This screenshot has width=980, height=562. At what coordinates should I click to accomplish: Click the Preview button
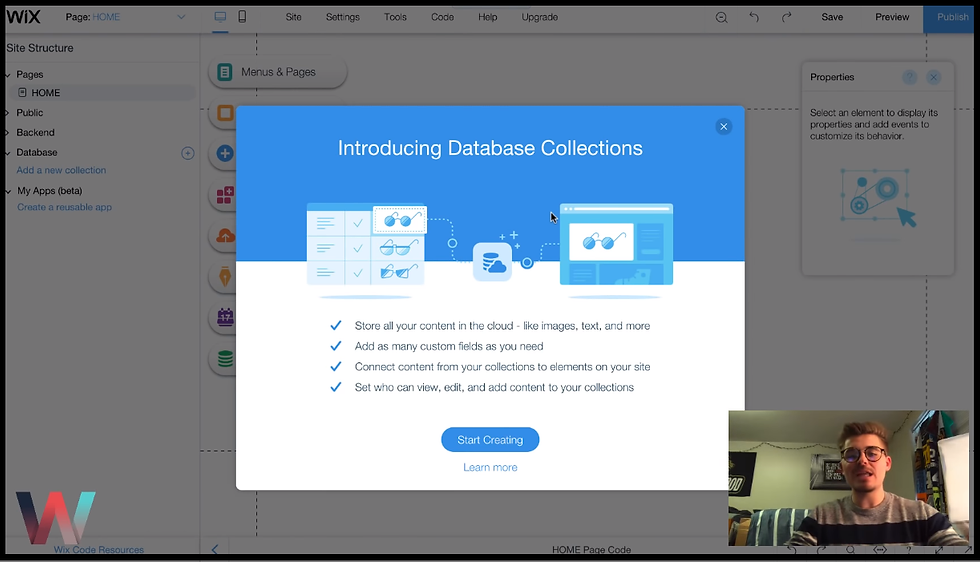click(x=892, y=17)
